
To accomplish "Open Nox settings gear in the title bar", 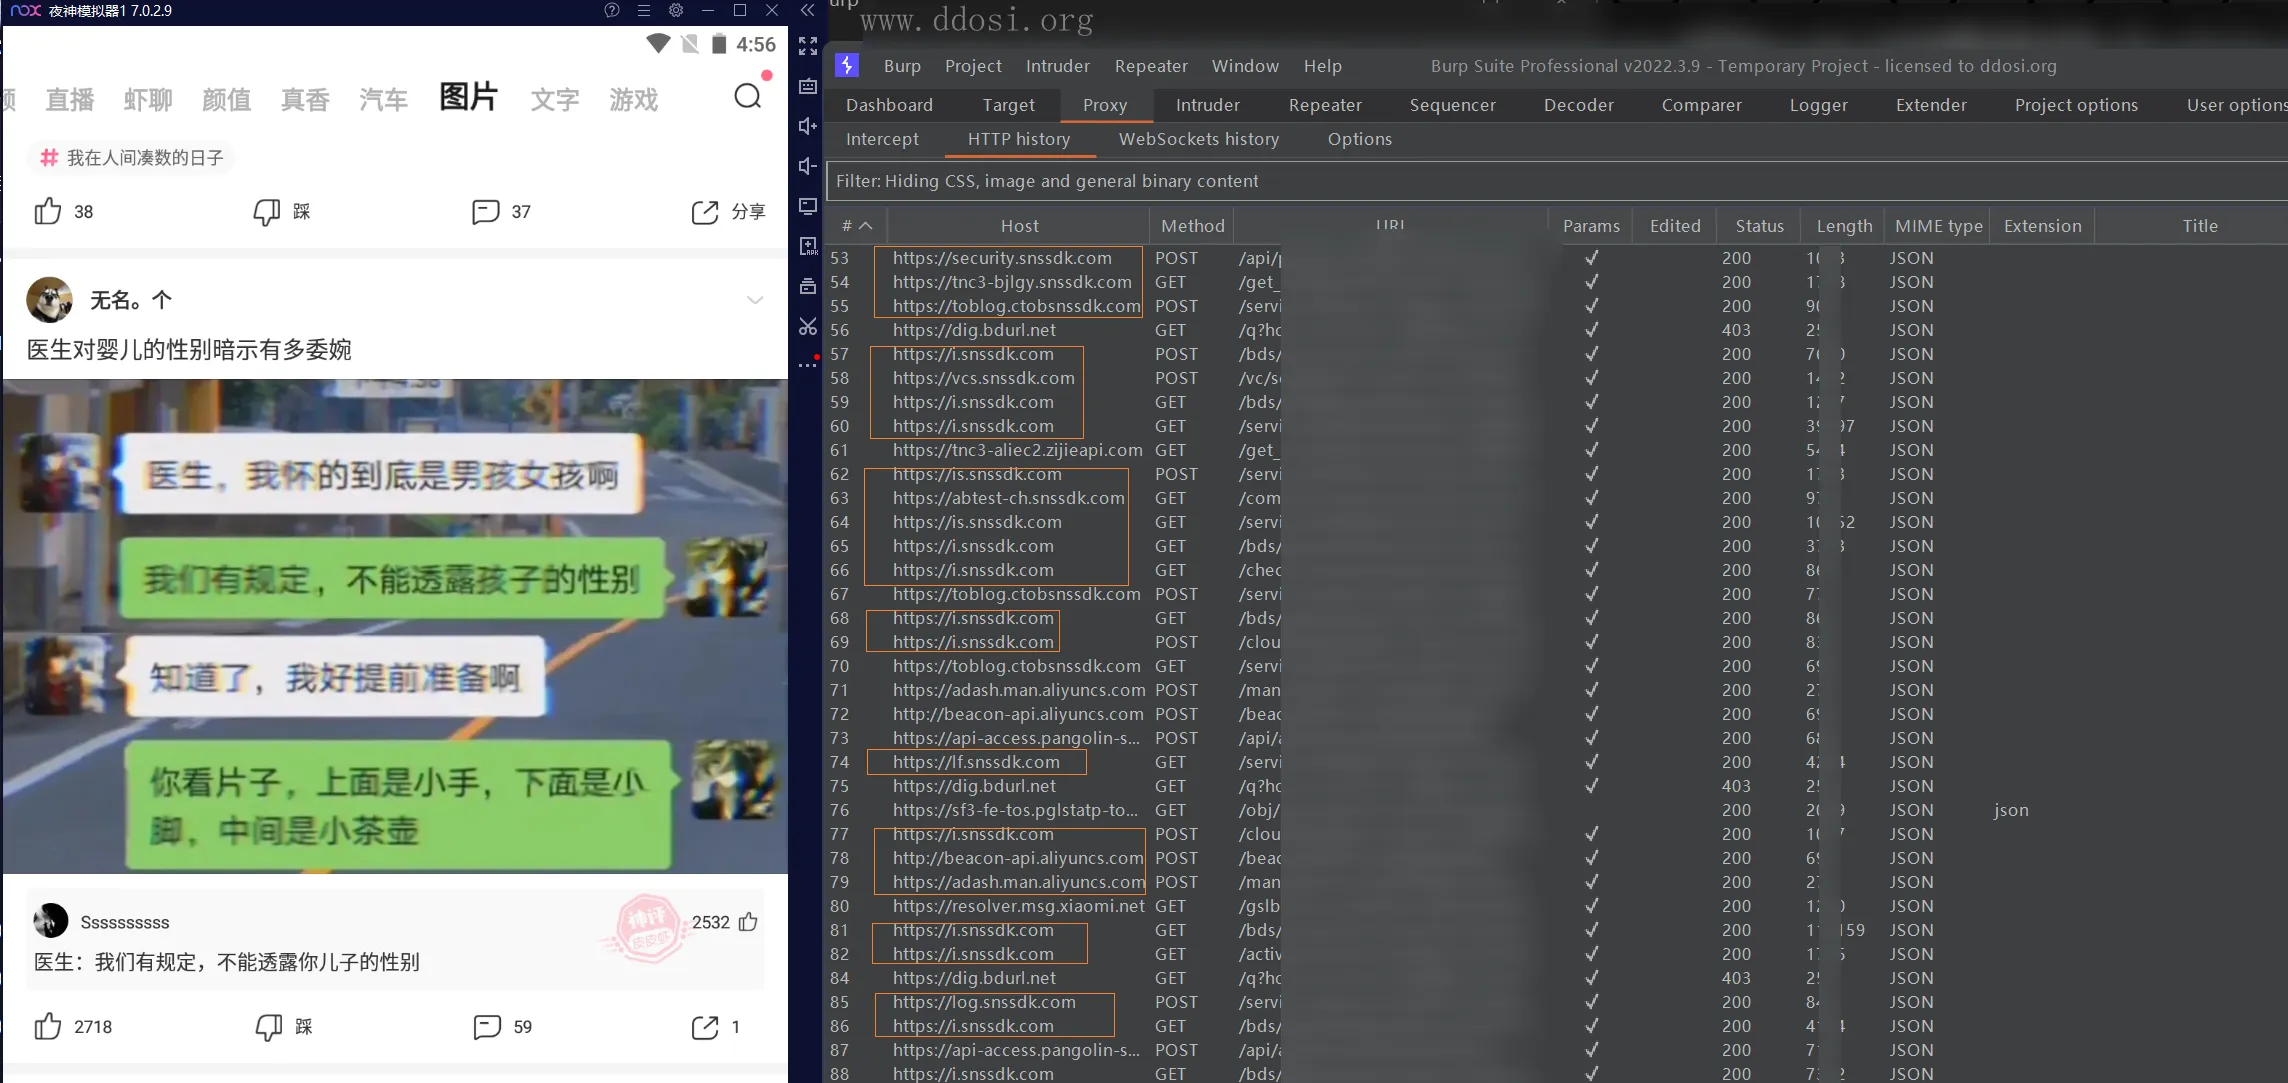I will tap(676, 10).
